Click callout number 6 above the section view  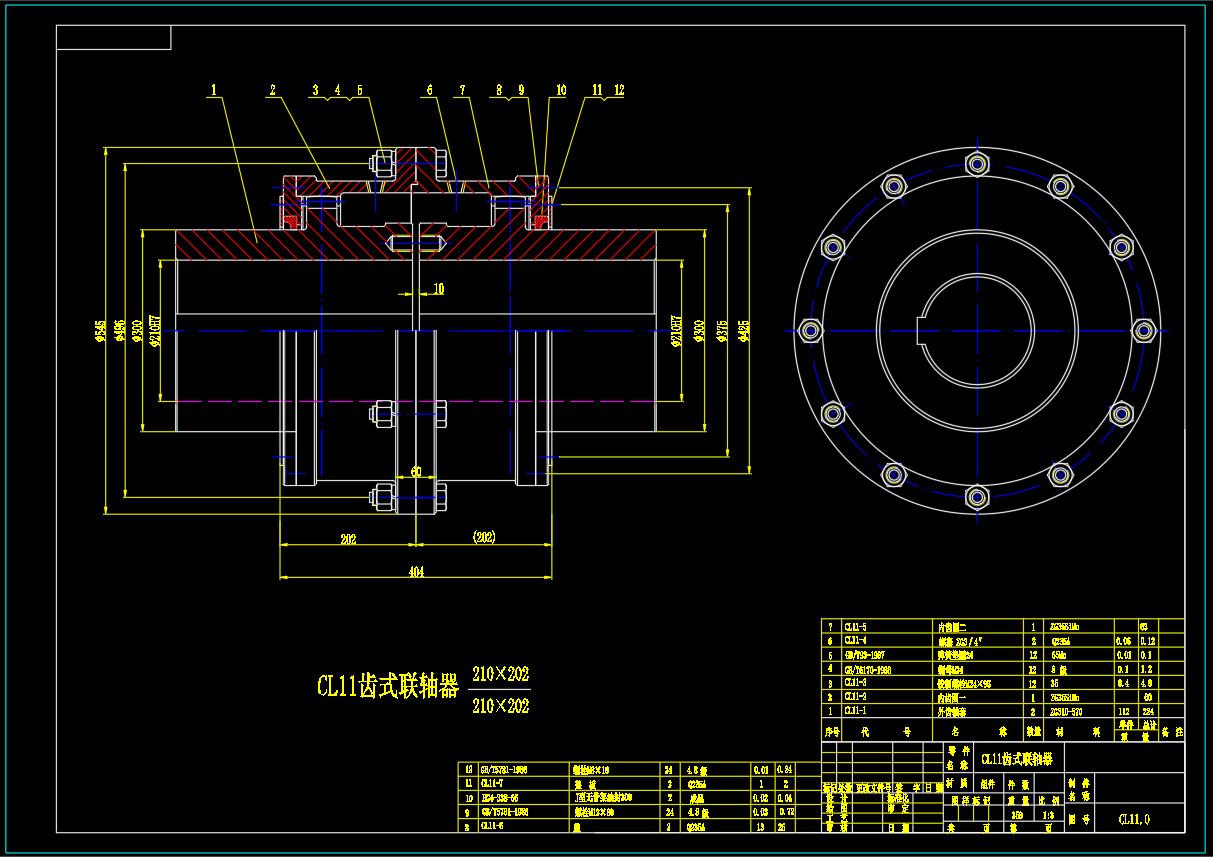pos(430,89)
